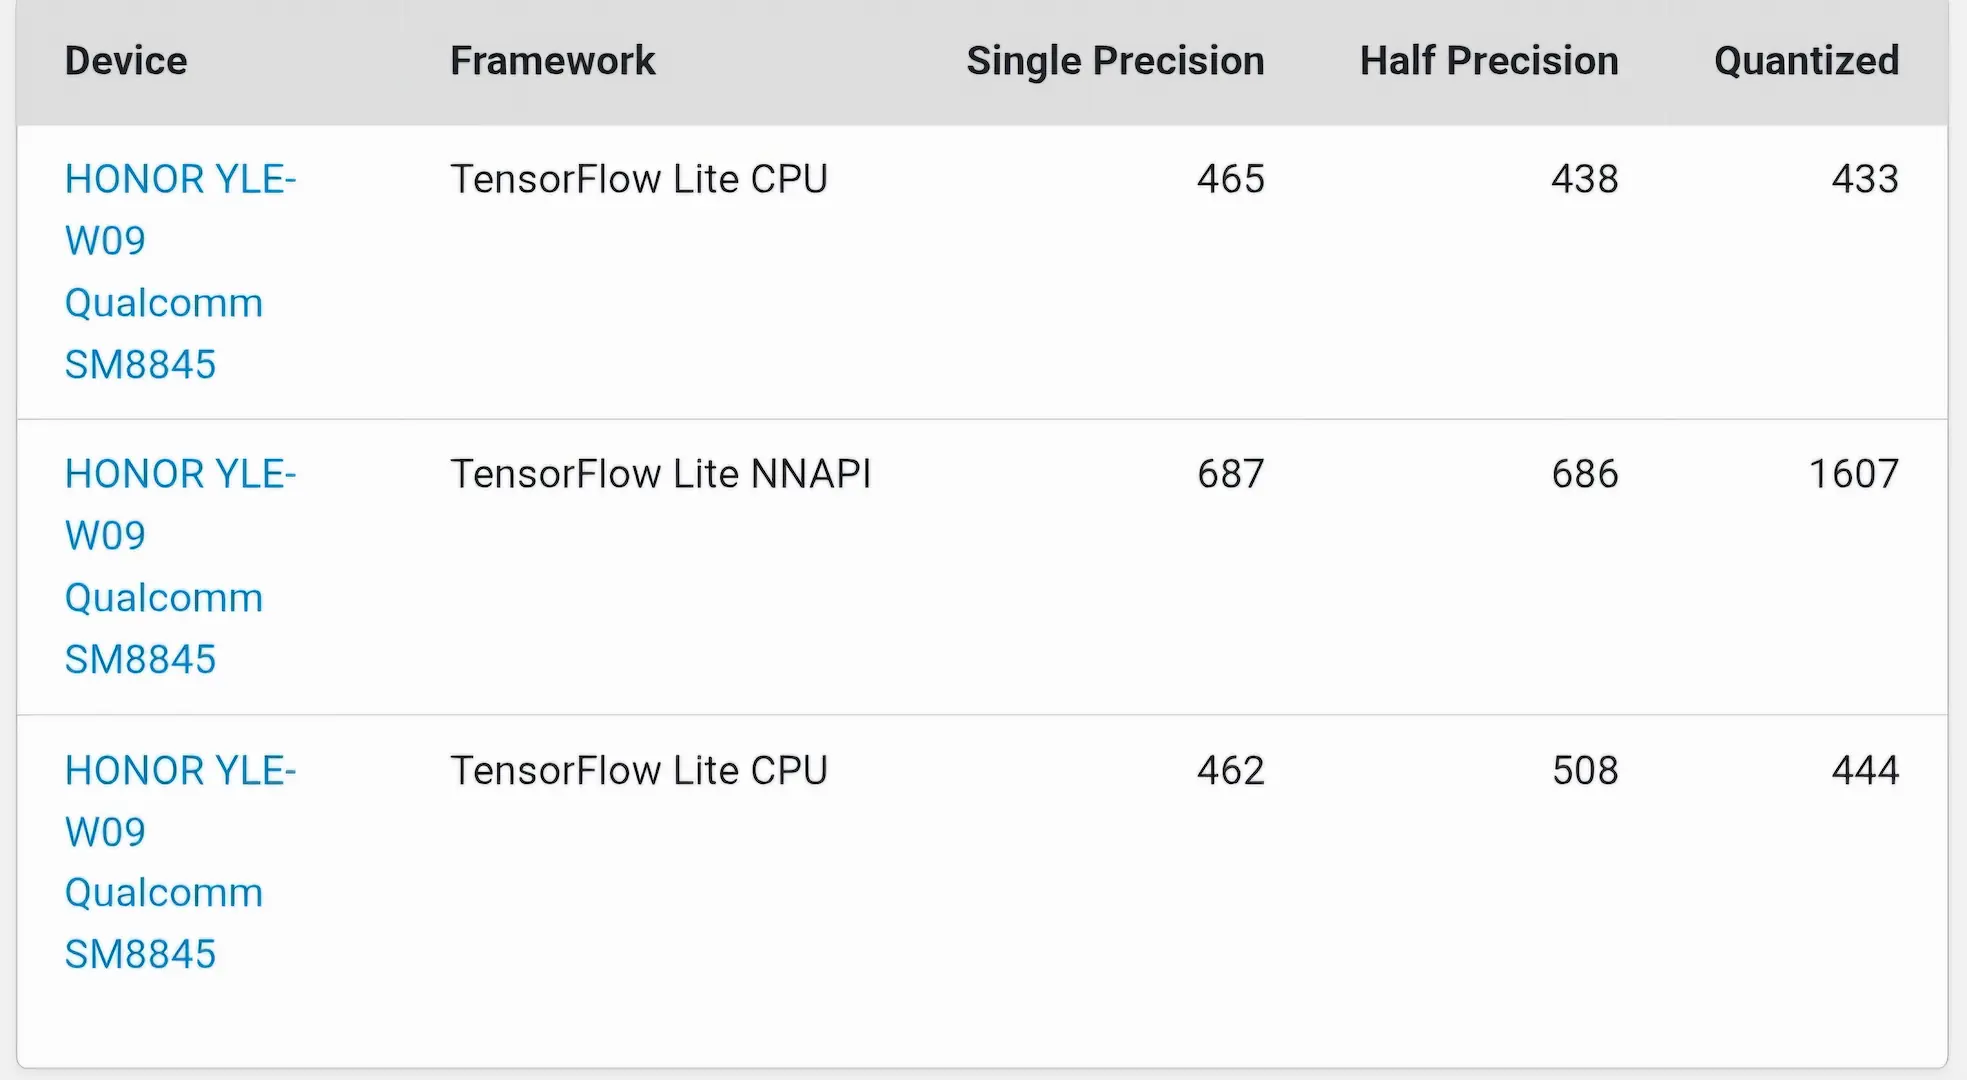Click the Framework column header
Screen dimensions: 1967x1080
[552, 61]
